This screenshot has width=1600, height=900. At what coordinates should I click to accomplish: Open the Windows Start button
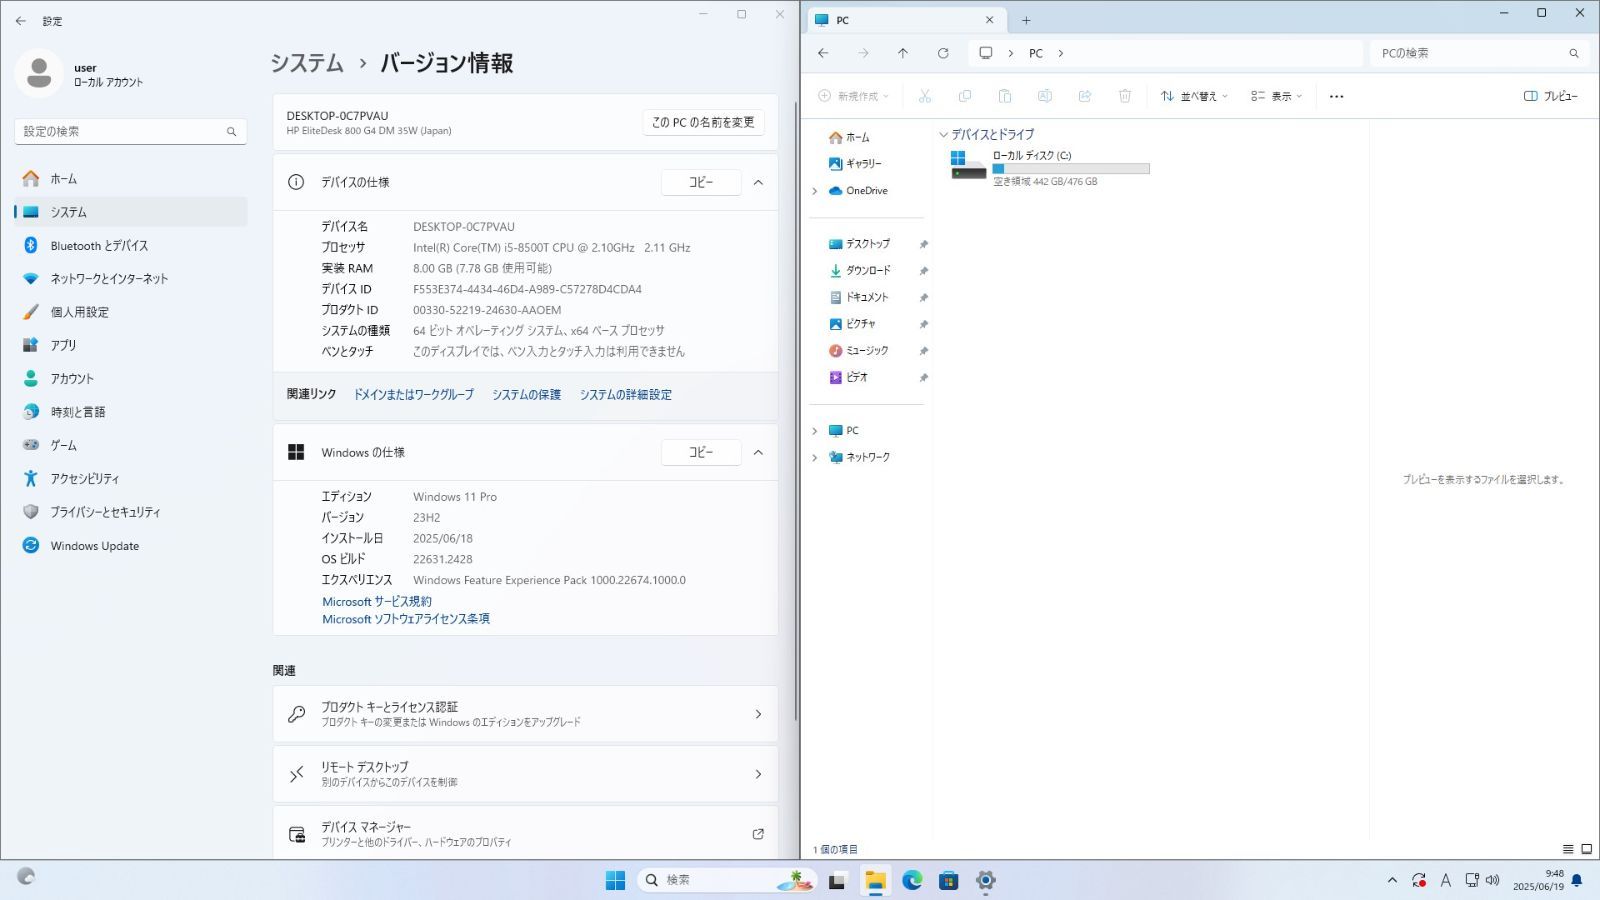click(615, 880)
